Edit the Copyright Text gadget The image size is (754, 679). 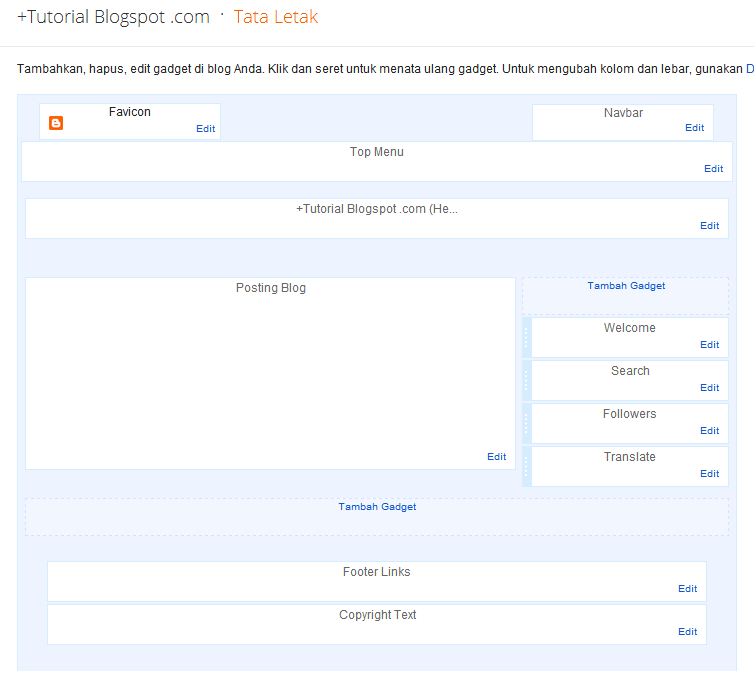(x=687, y=631)
